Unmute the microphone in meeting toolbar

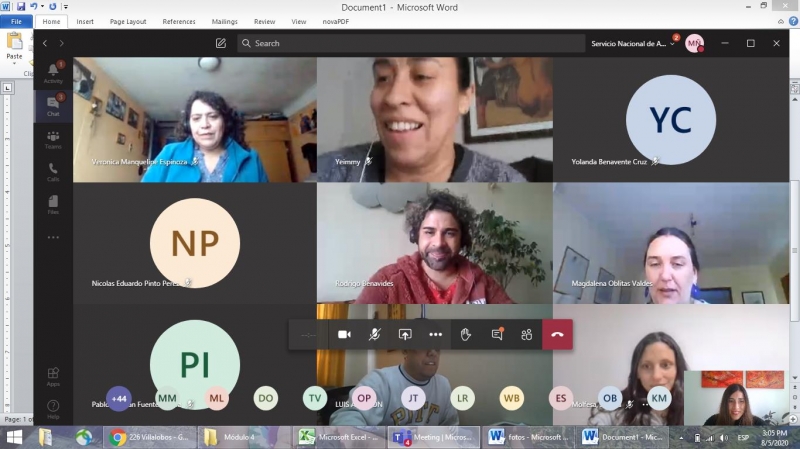(x=374, y=335)
